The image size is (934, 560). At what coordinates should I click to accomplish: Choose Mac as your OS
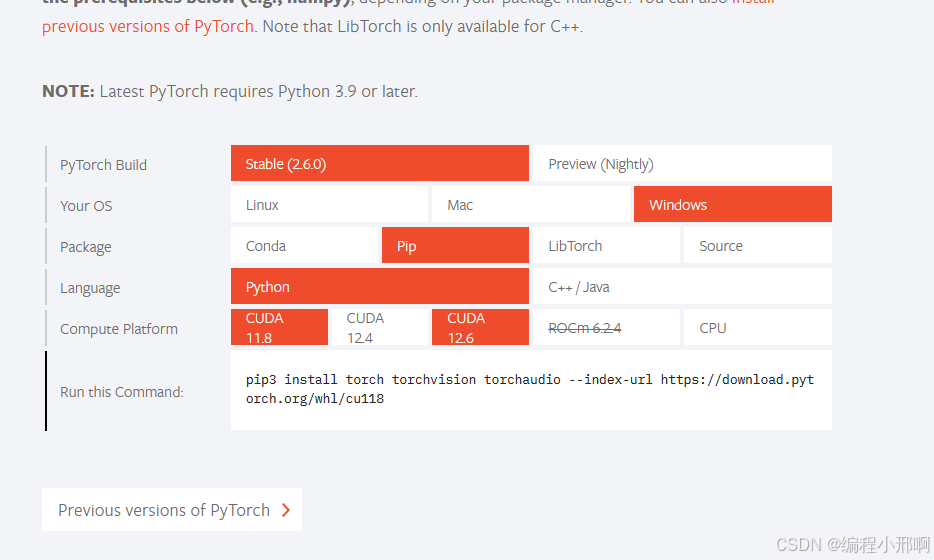530,204
